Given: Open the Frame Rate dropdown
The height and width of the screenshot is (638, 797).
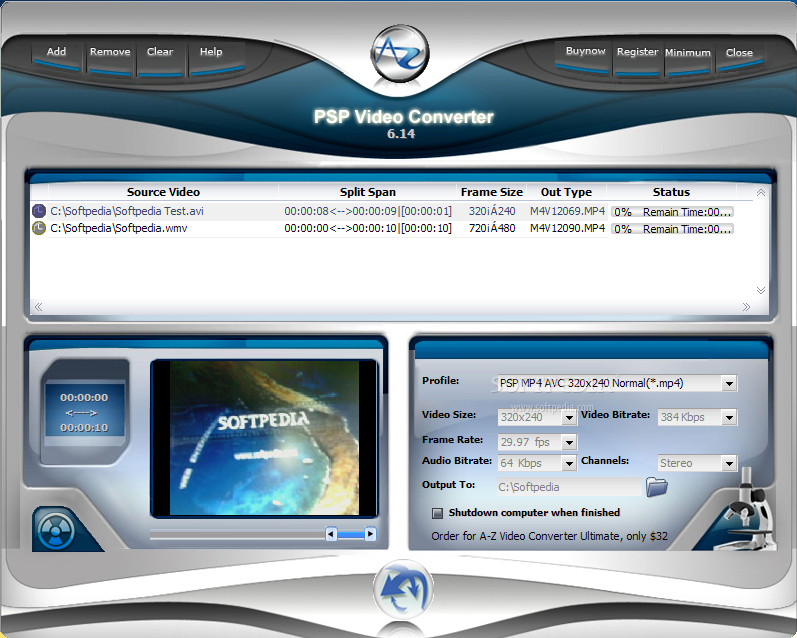Looking at the screenshot, I should click(x=569, y=442).
